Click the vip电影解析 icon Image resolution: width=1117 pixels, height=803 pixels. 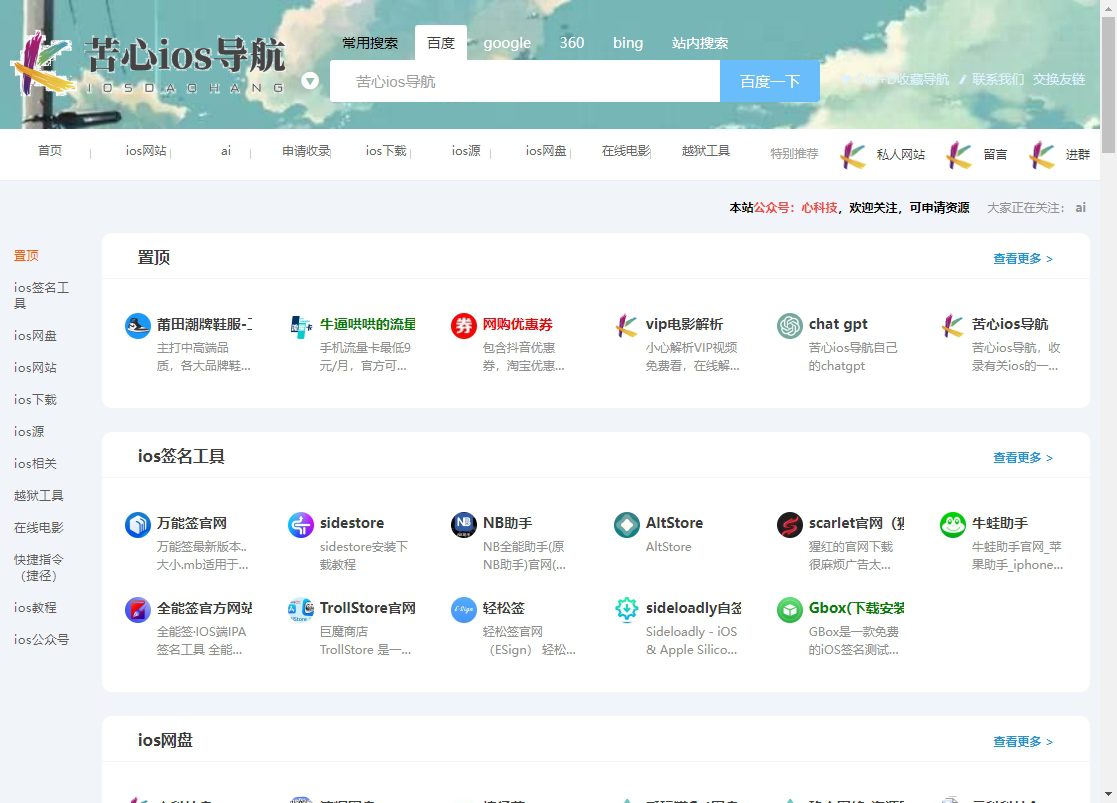pyautogui.click(x=627, y=326)
